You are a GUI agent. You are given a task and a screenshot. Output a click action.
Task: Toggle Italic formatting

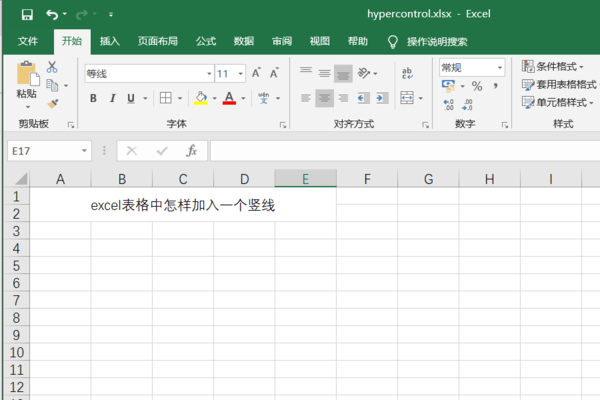click(x=112, y=98)
